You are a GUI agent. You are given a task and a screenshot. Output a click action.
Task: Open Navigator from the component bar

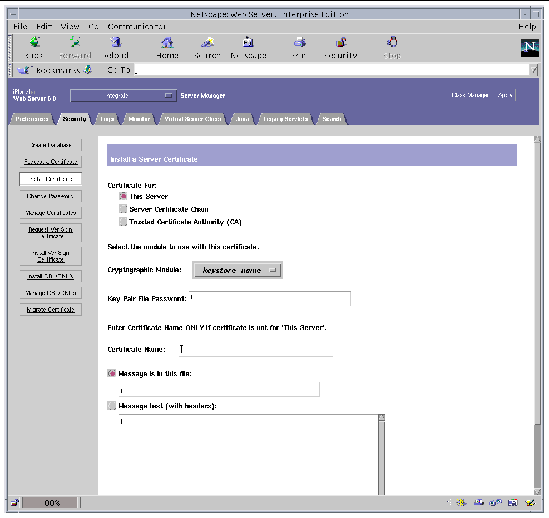tap(461, 503)
